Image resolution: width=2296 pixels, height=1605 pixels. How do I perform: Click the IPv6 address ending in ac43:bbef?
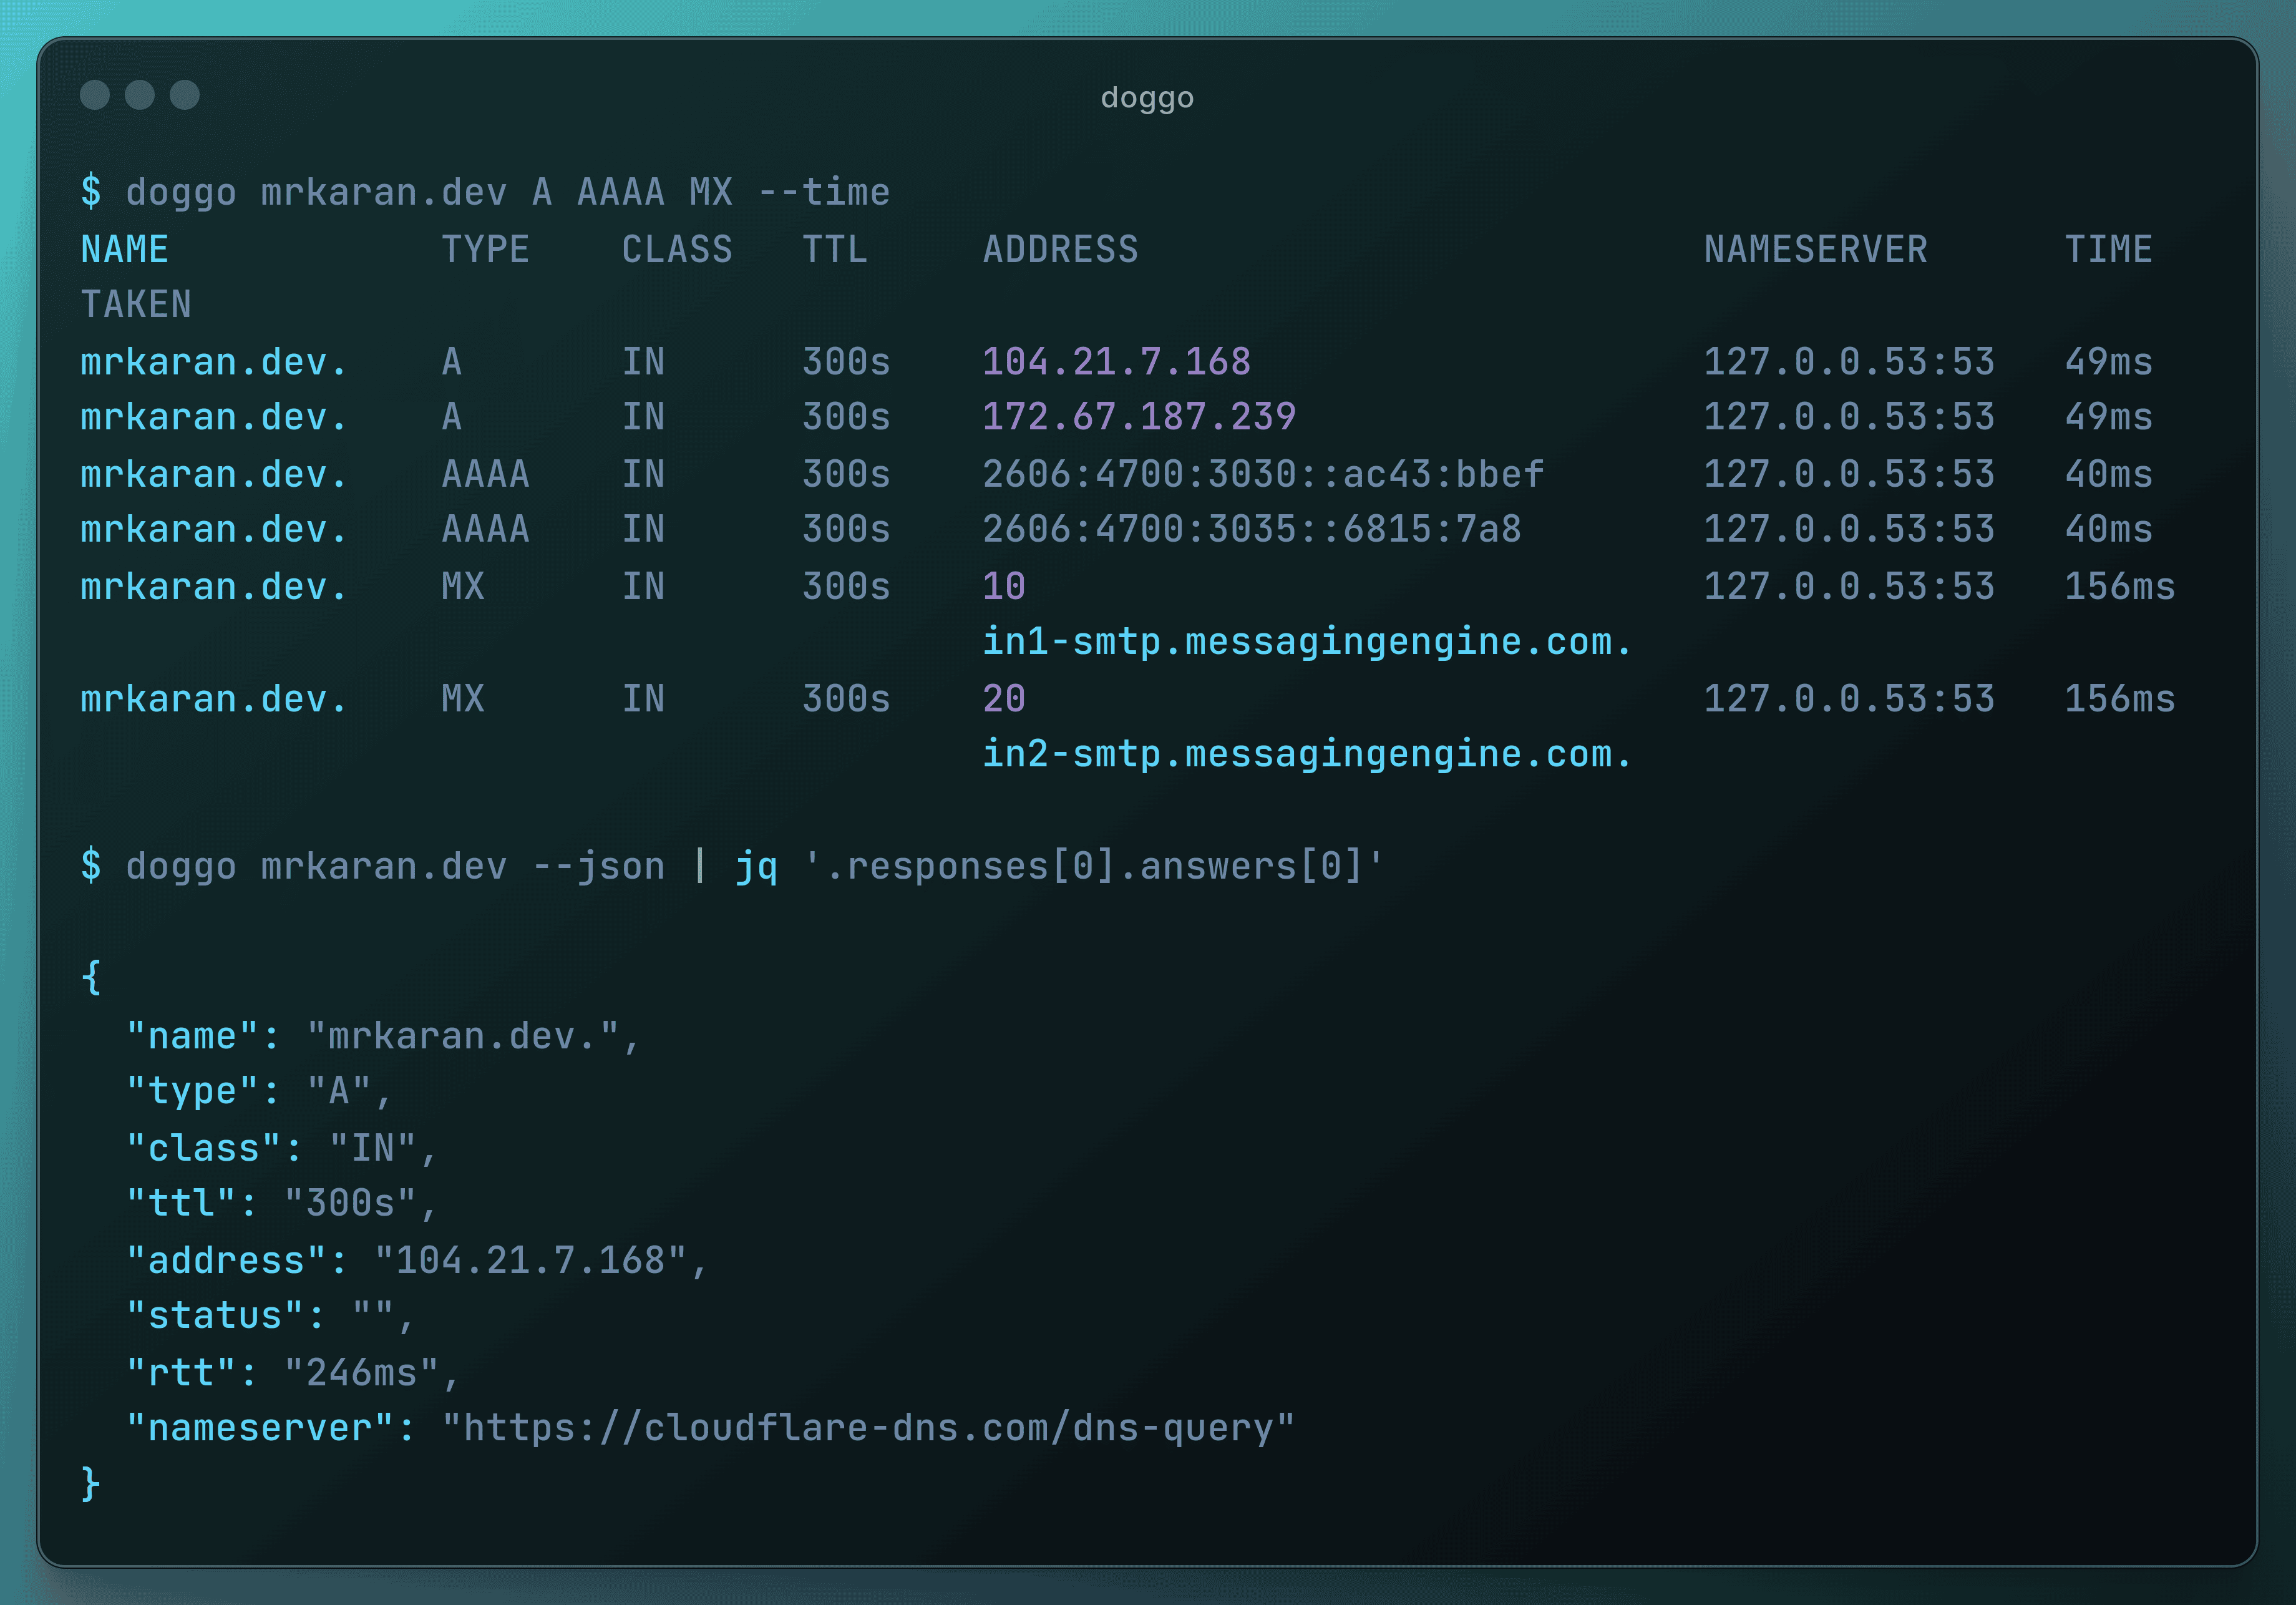[x=1262, y=474]
